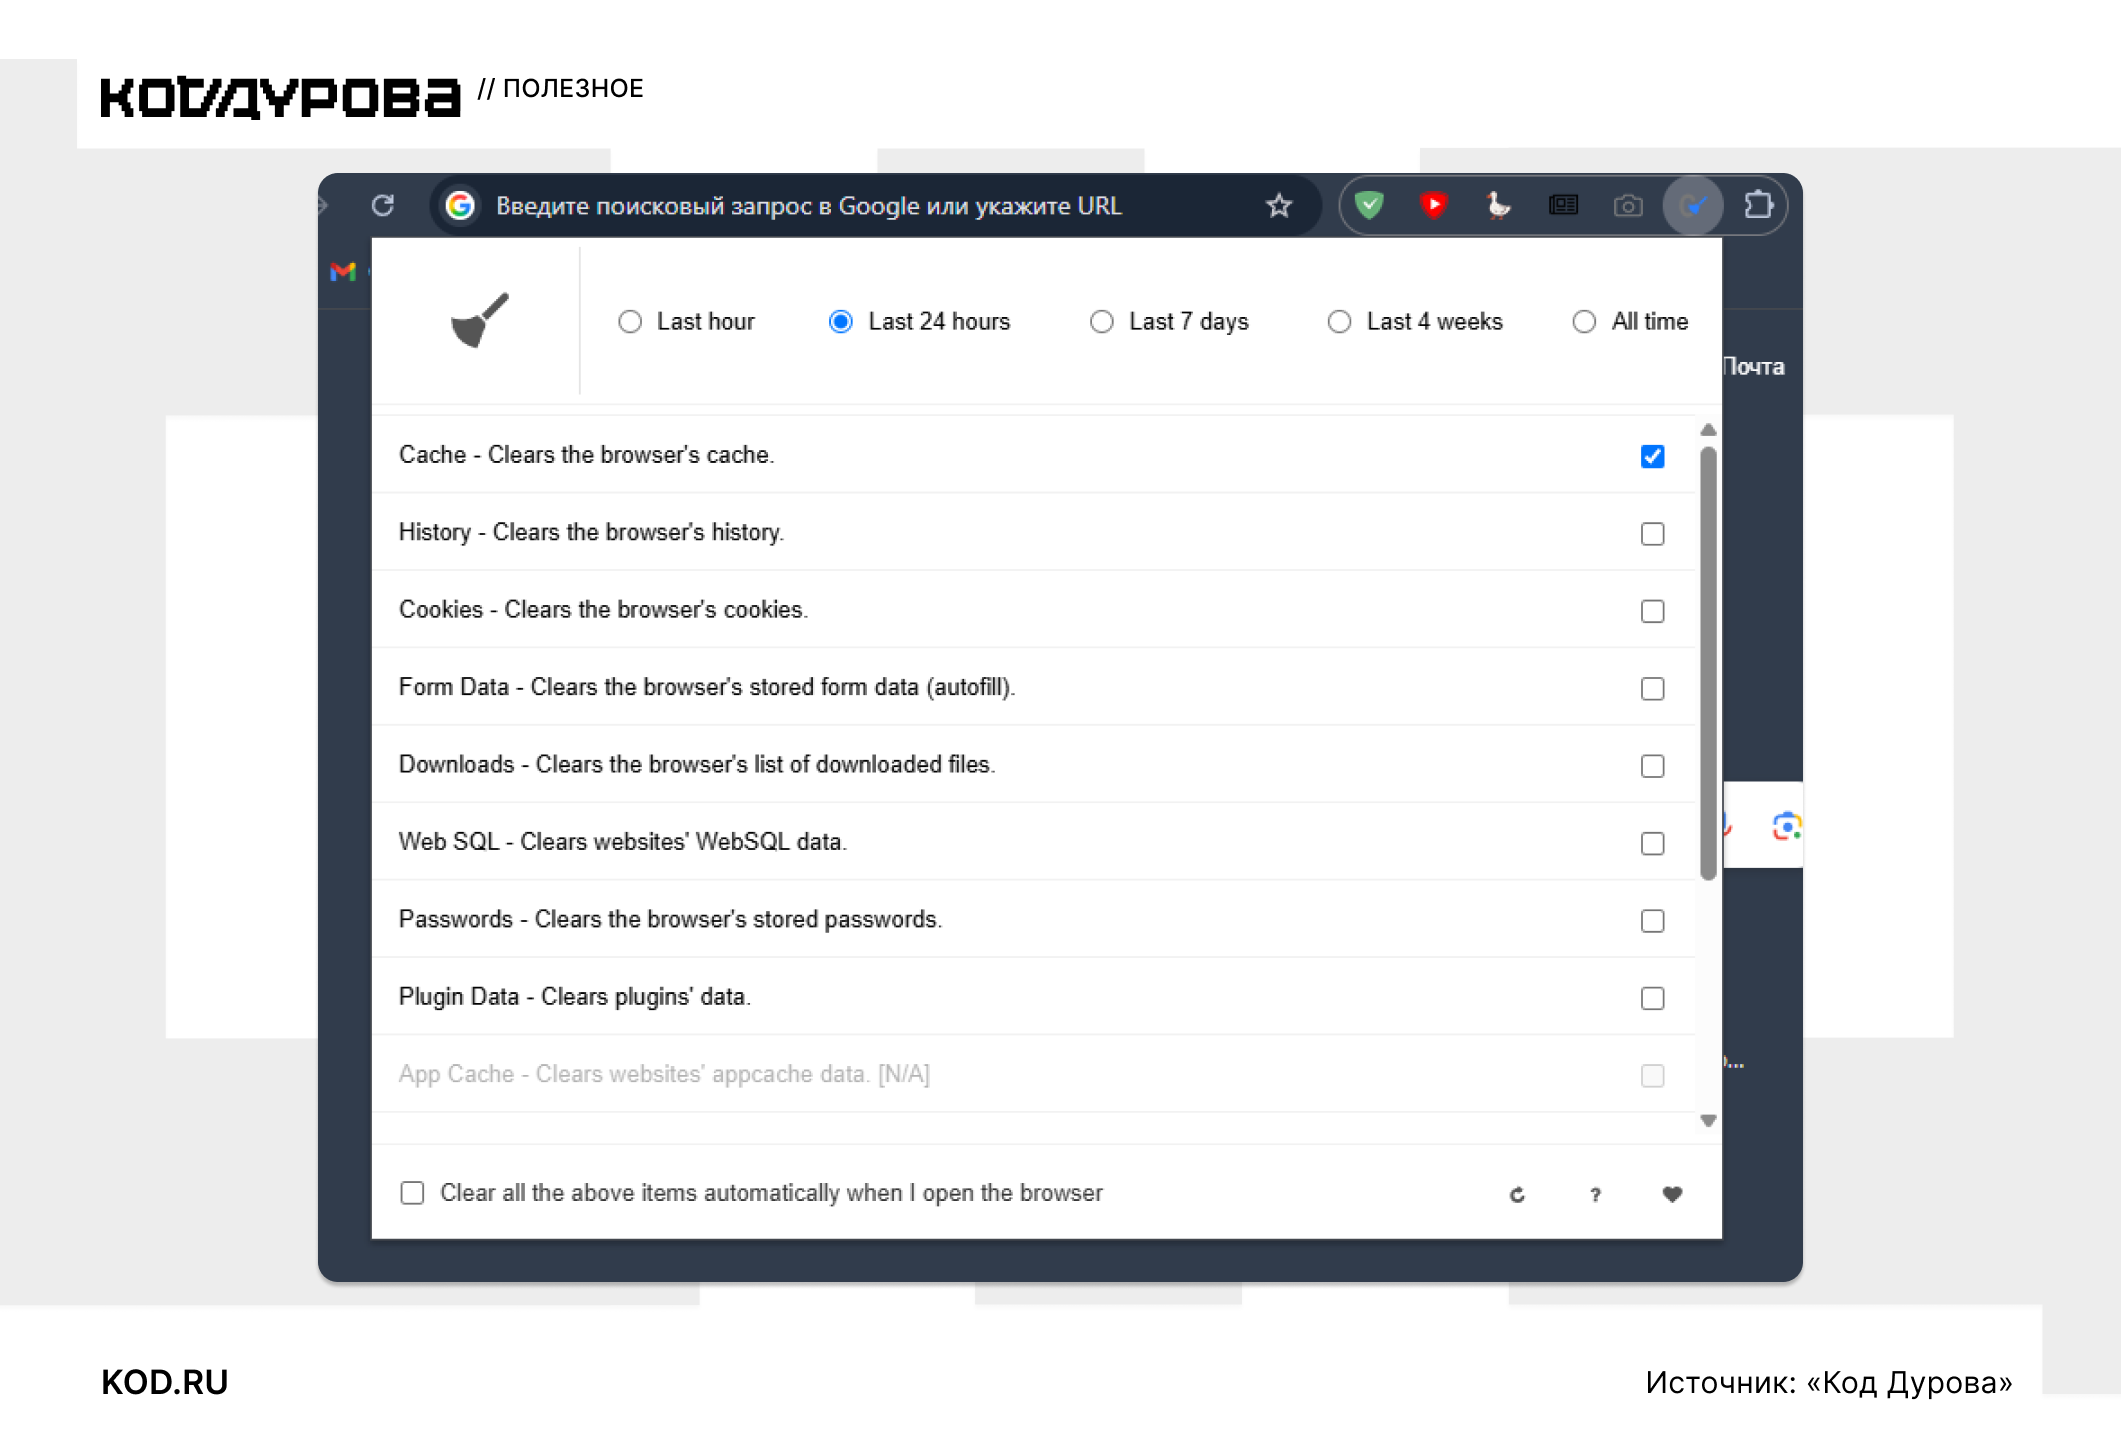Toggle automatic clearing on browser open

pos(412,1193)
